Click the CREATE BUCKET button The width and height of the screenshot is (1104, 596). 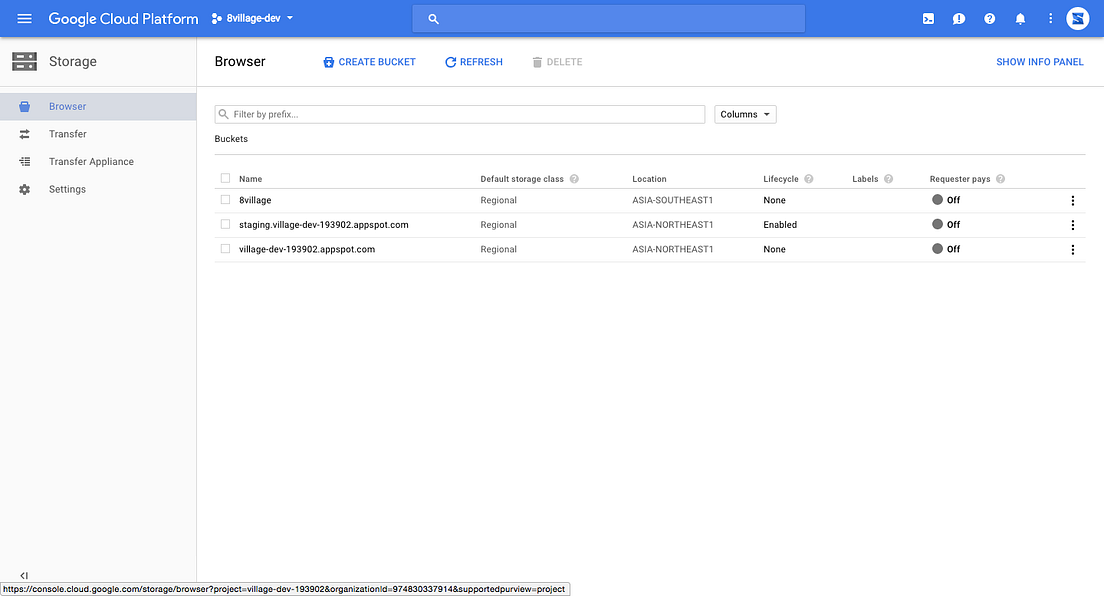[x=370, y=61]
